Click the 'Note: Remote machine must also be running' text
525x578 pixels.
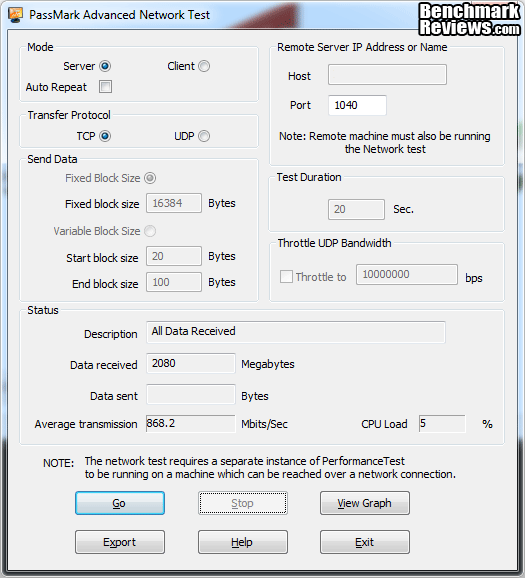click(385, 136)
